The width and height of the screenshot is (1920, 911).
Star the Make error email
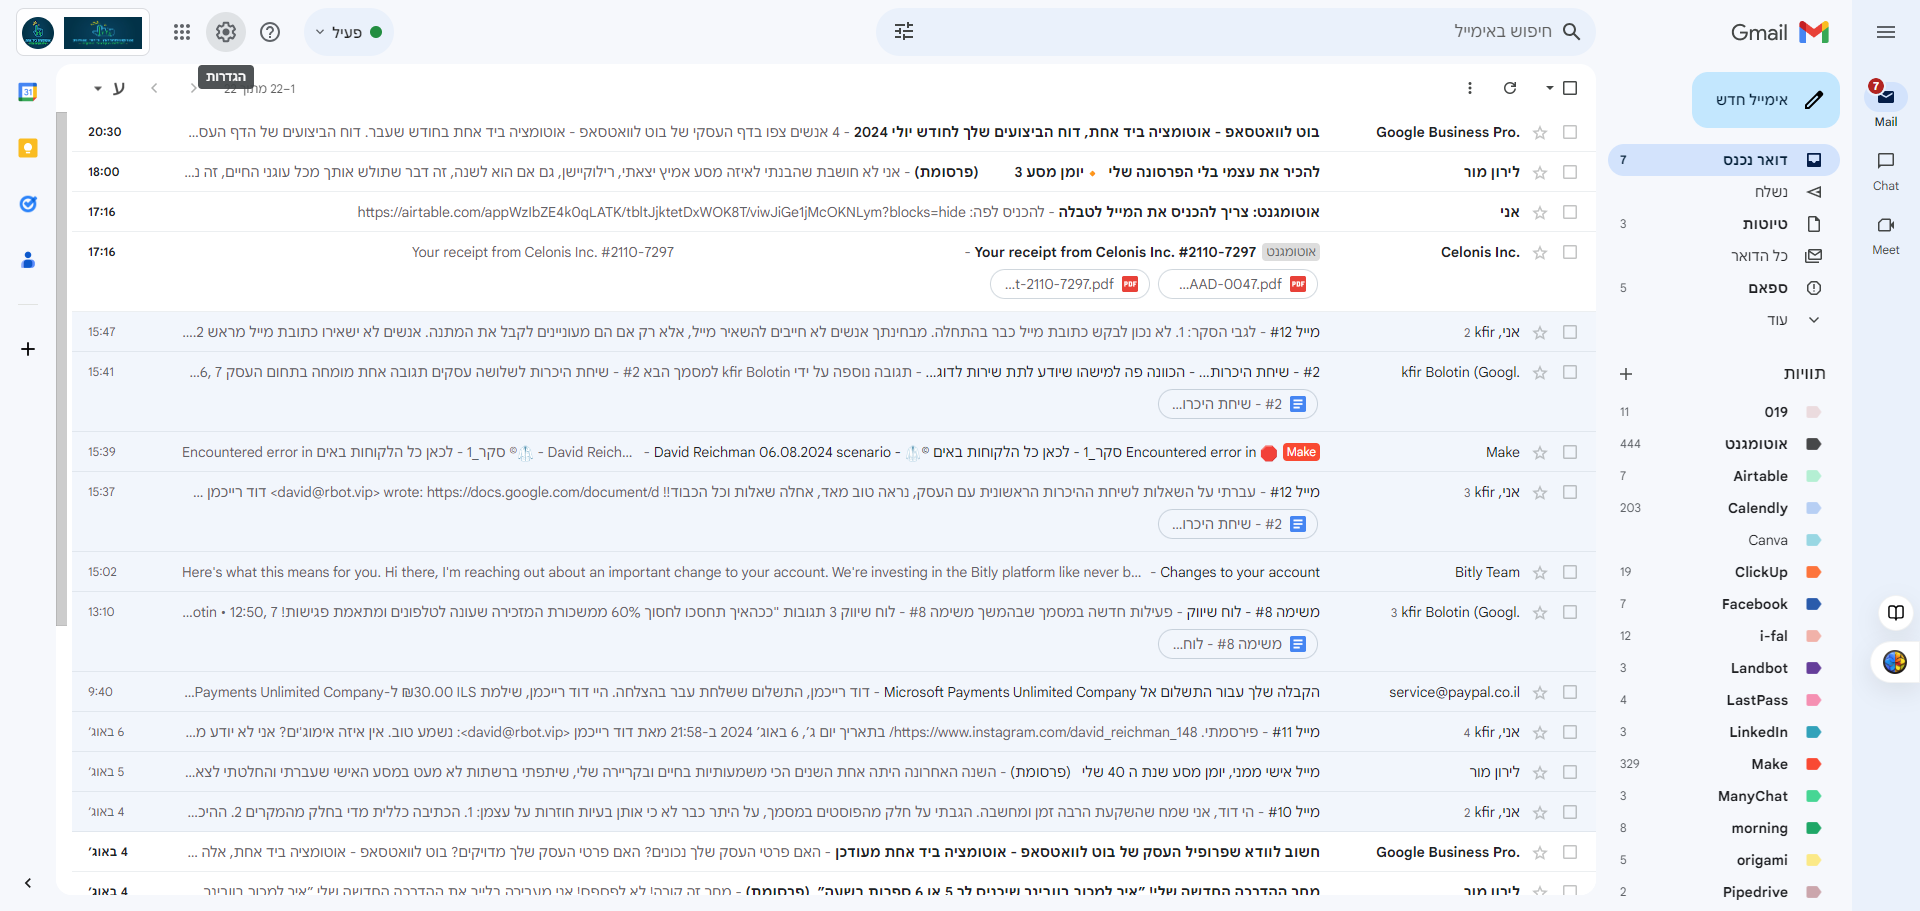click(1540, 452)
